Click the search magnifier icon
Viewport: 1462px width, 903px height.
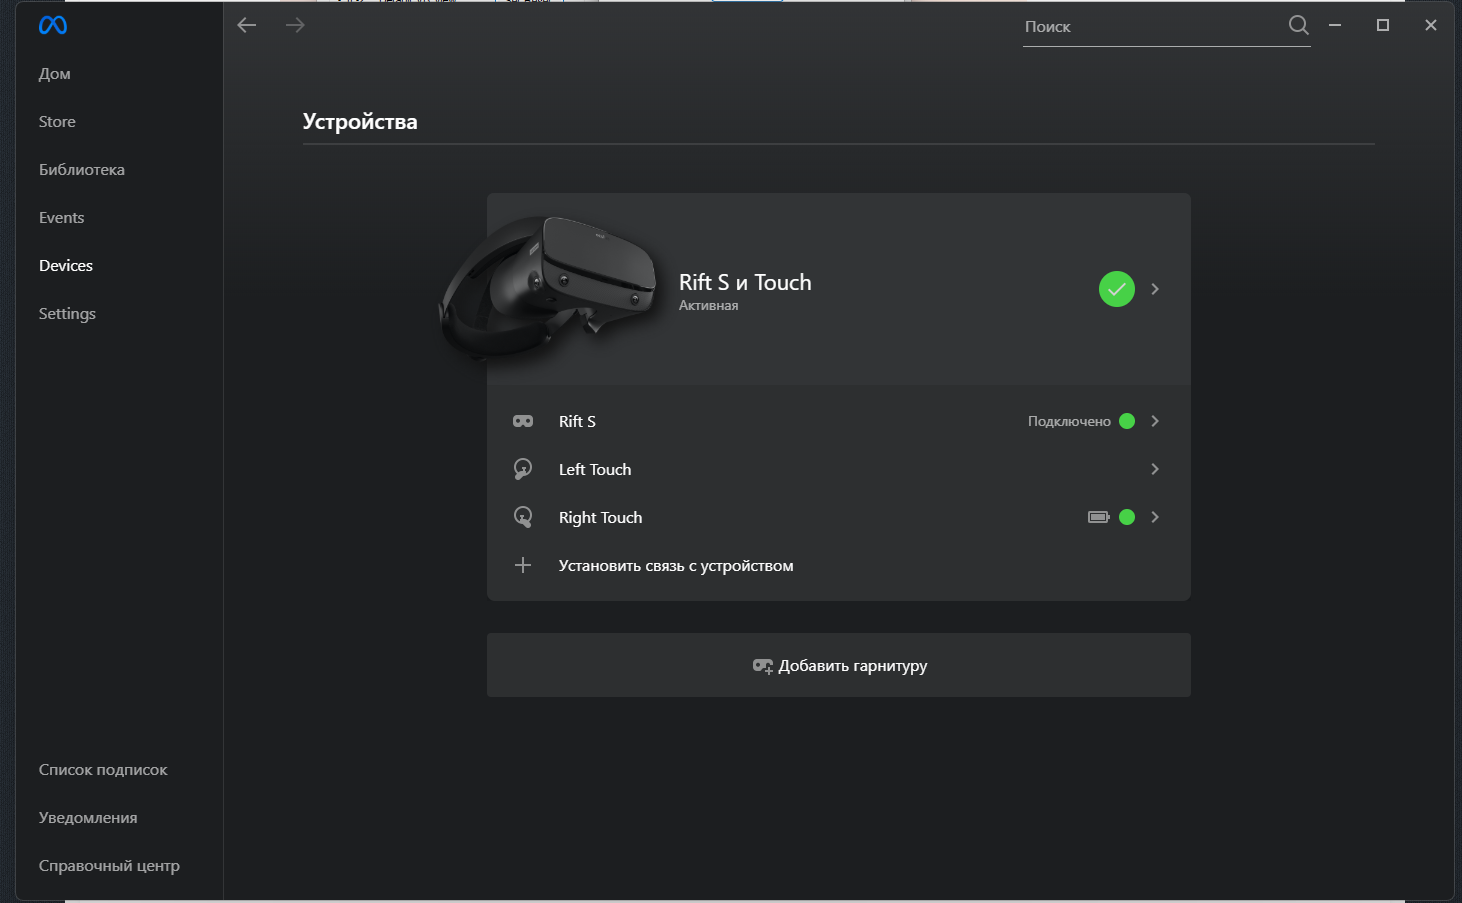click(1298, 25)
